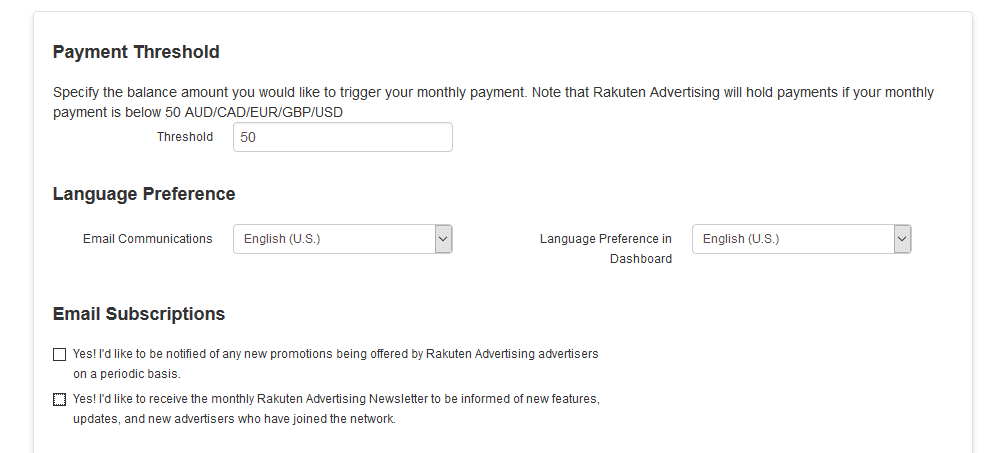Click the Language Preference heading

[x=144, y=194]
